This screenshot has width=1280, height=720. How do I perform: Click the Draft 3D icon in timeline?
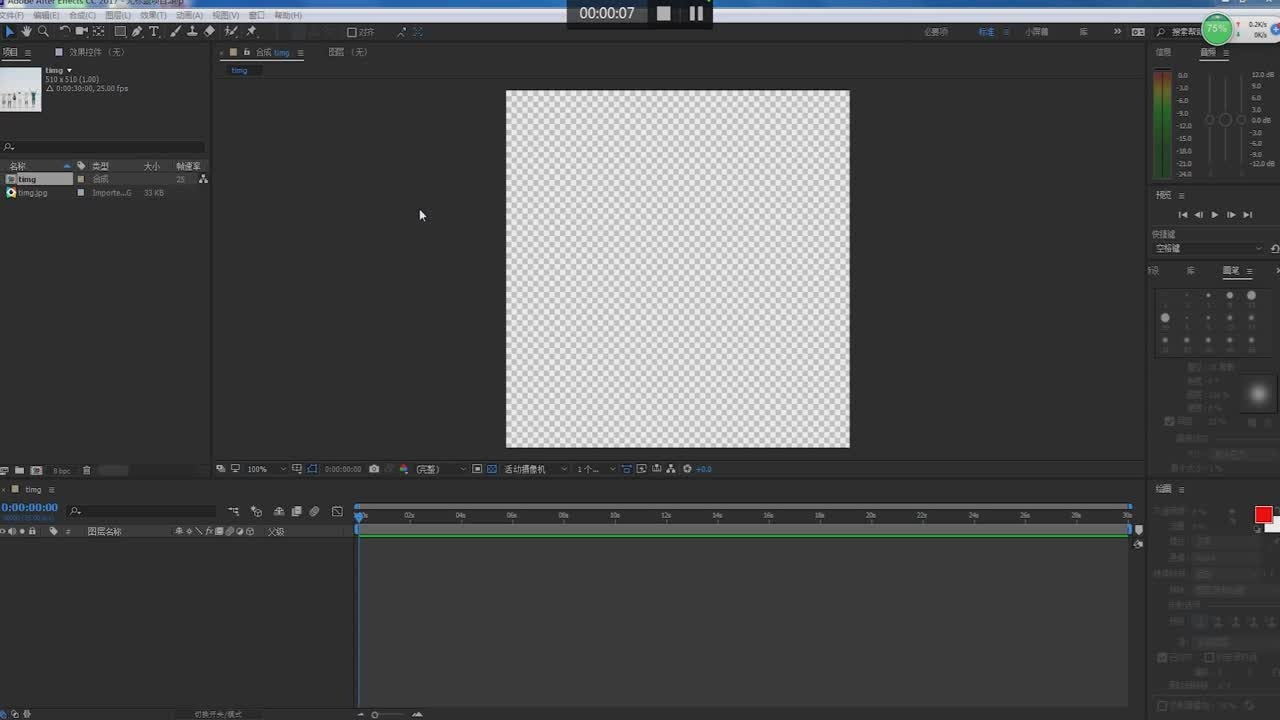(257, 512)
